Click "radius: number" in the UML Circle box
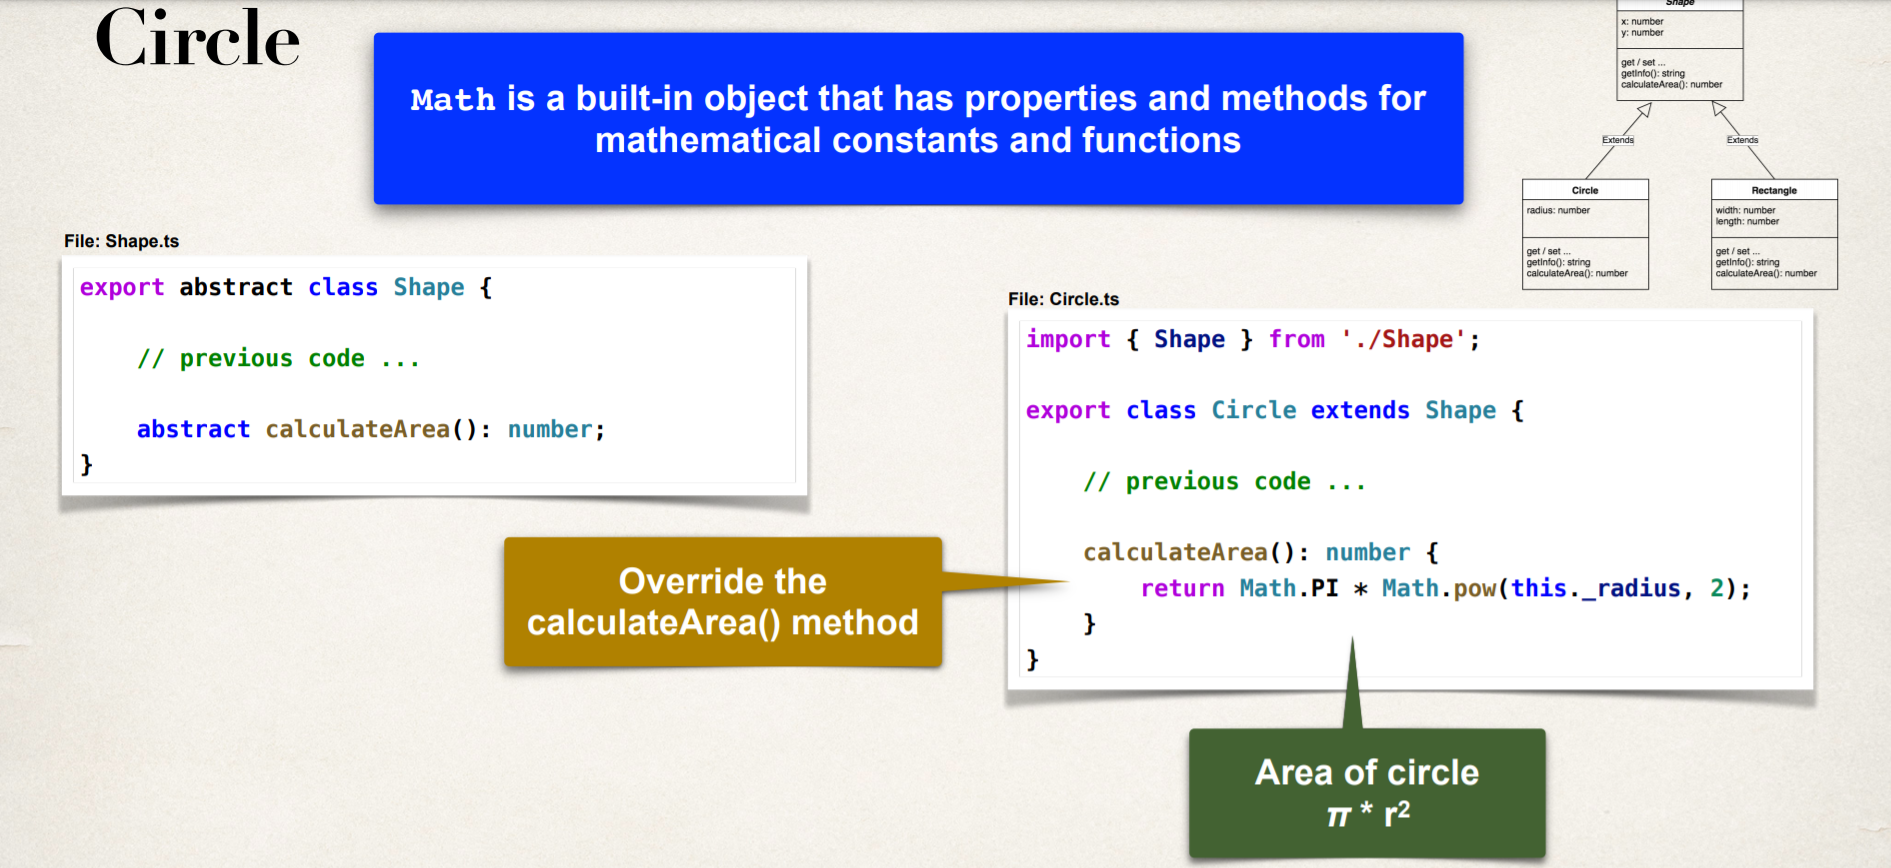The image size is (1891, 868). 1558,210
